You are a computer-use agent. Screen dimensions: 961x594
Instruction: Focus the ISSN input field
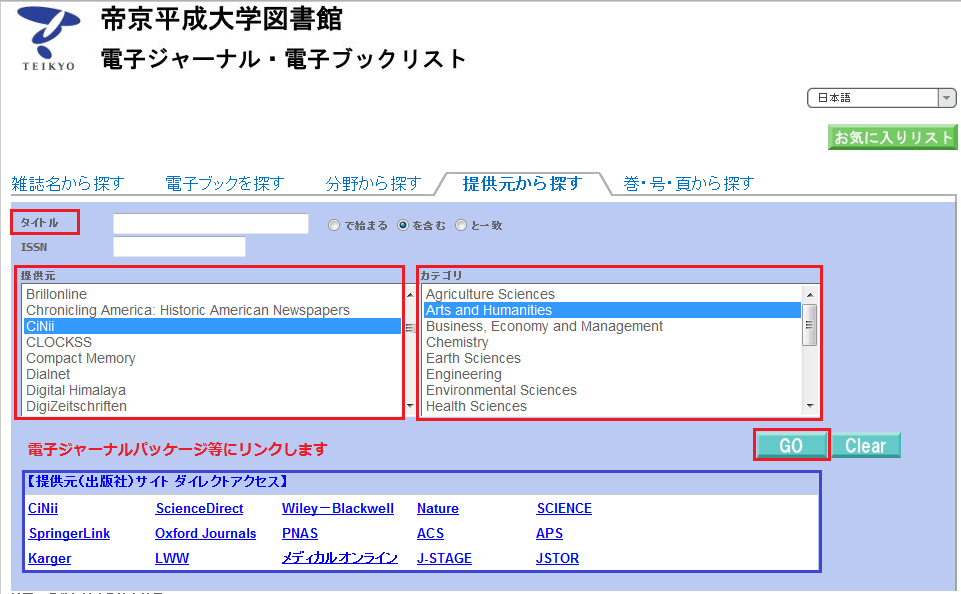point(180,246)
